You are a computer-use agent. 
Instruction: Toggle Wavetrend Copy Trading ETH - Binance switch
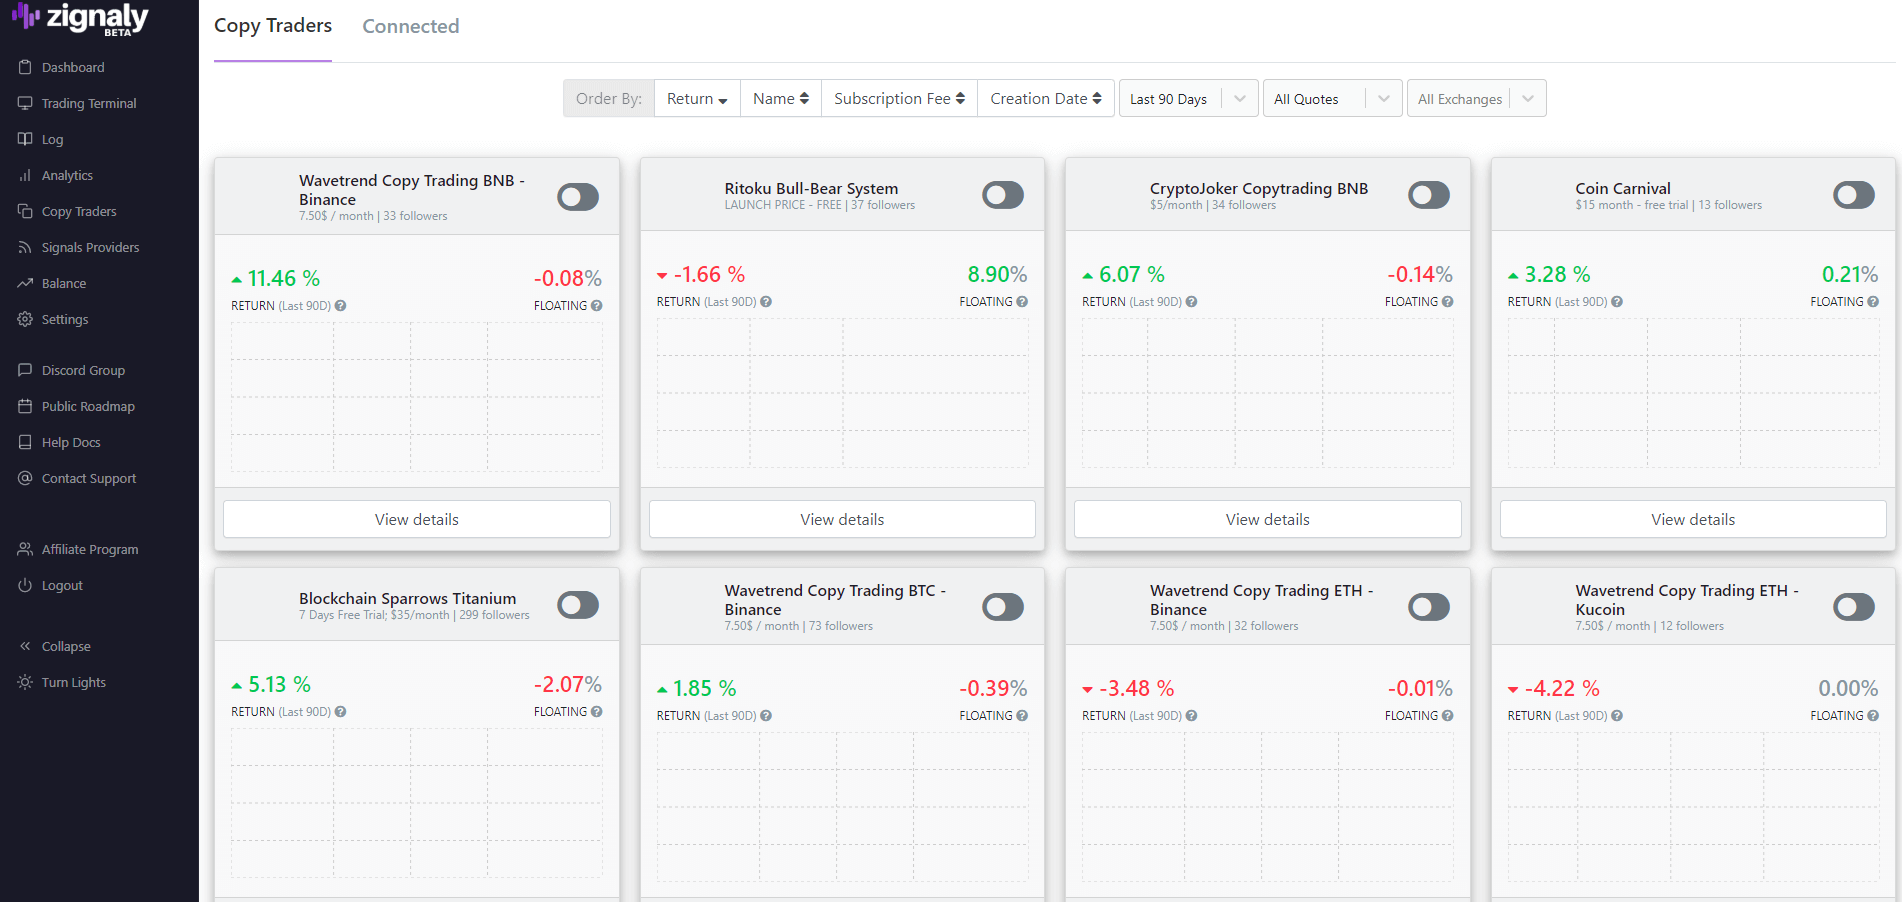pos(1429,607)
